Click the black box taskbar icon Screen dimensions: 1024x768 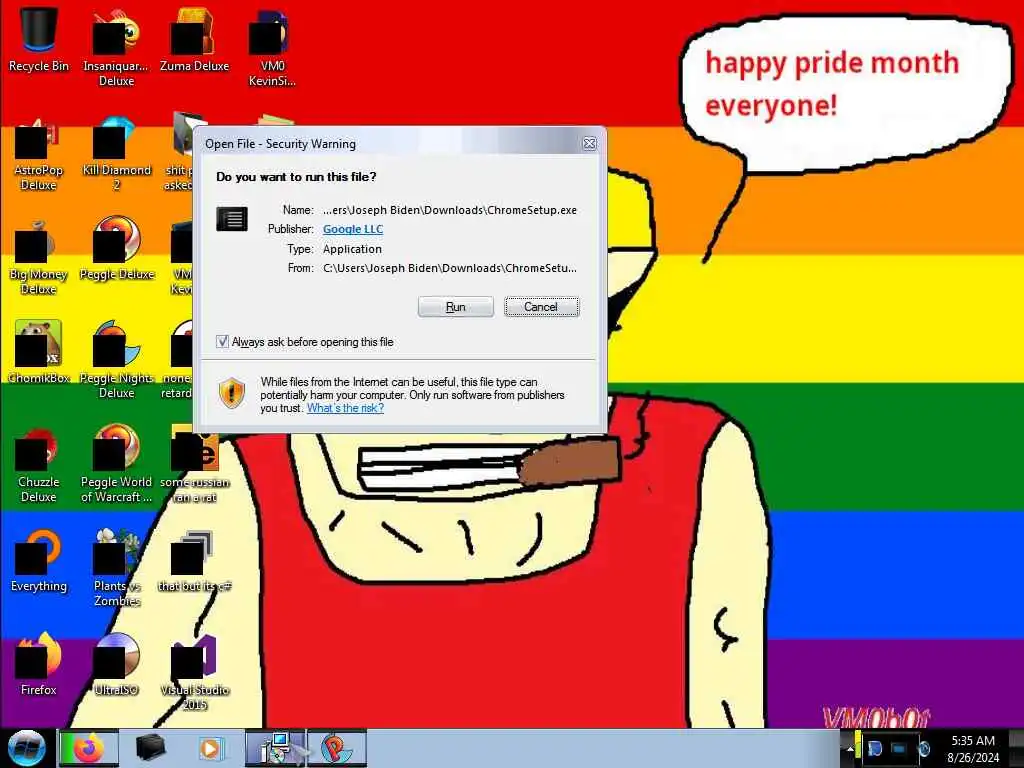coord(150,748)
